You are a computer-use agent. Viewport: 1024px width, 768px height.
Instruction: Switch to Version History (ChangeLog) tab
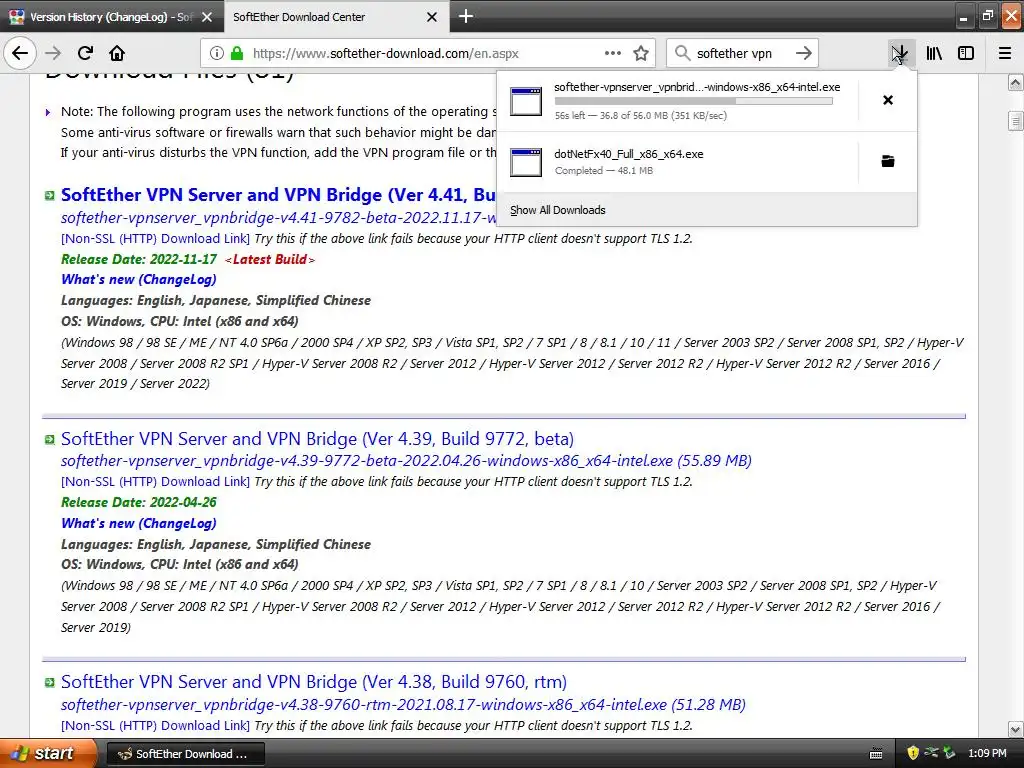point(111,17)
